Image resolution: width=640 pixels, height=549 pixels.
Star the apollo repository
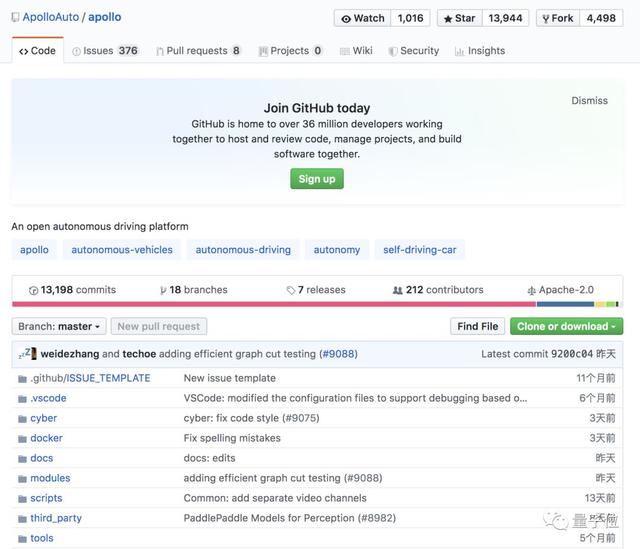pos(464,18)
